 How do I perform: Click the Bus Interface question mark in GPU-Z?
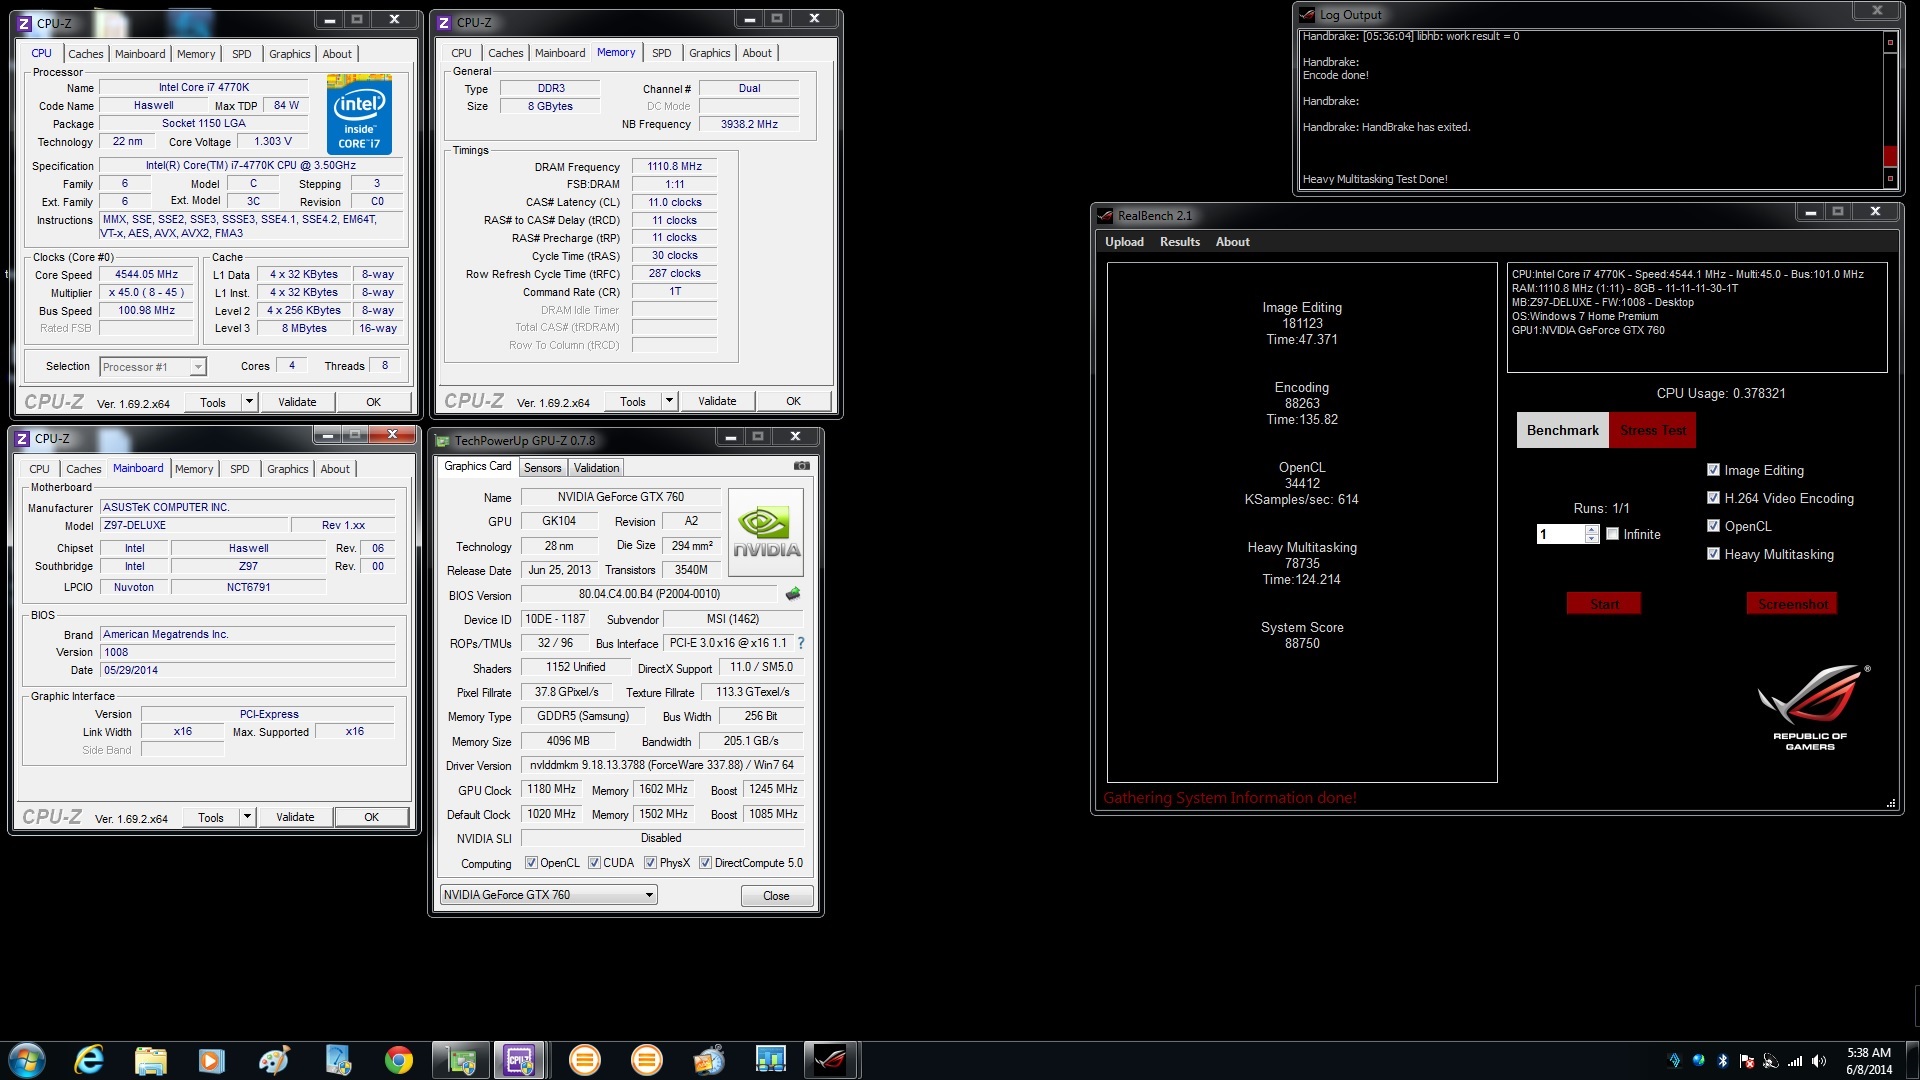coord(800,643)
